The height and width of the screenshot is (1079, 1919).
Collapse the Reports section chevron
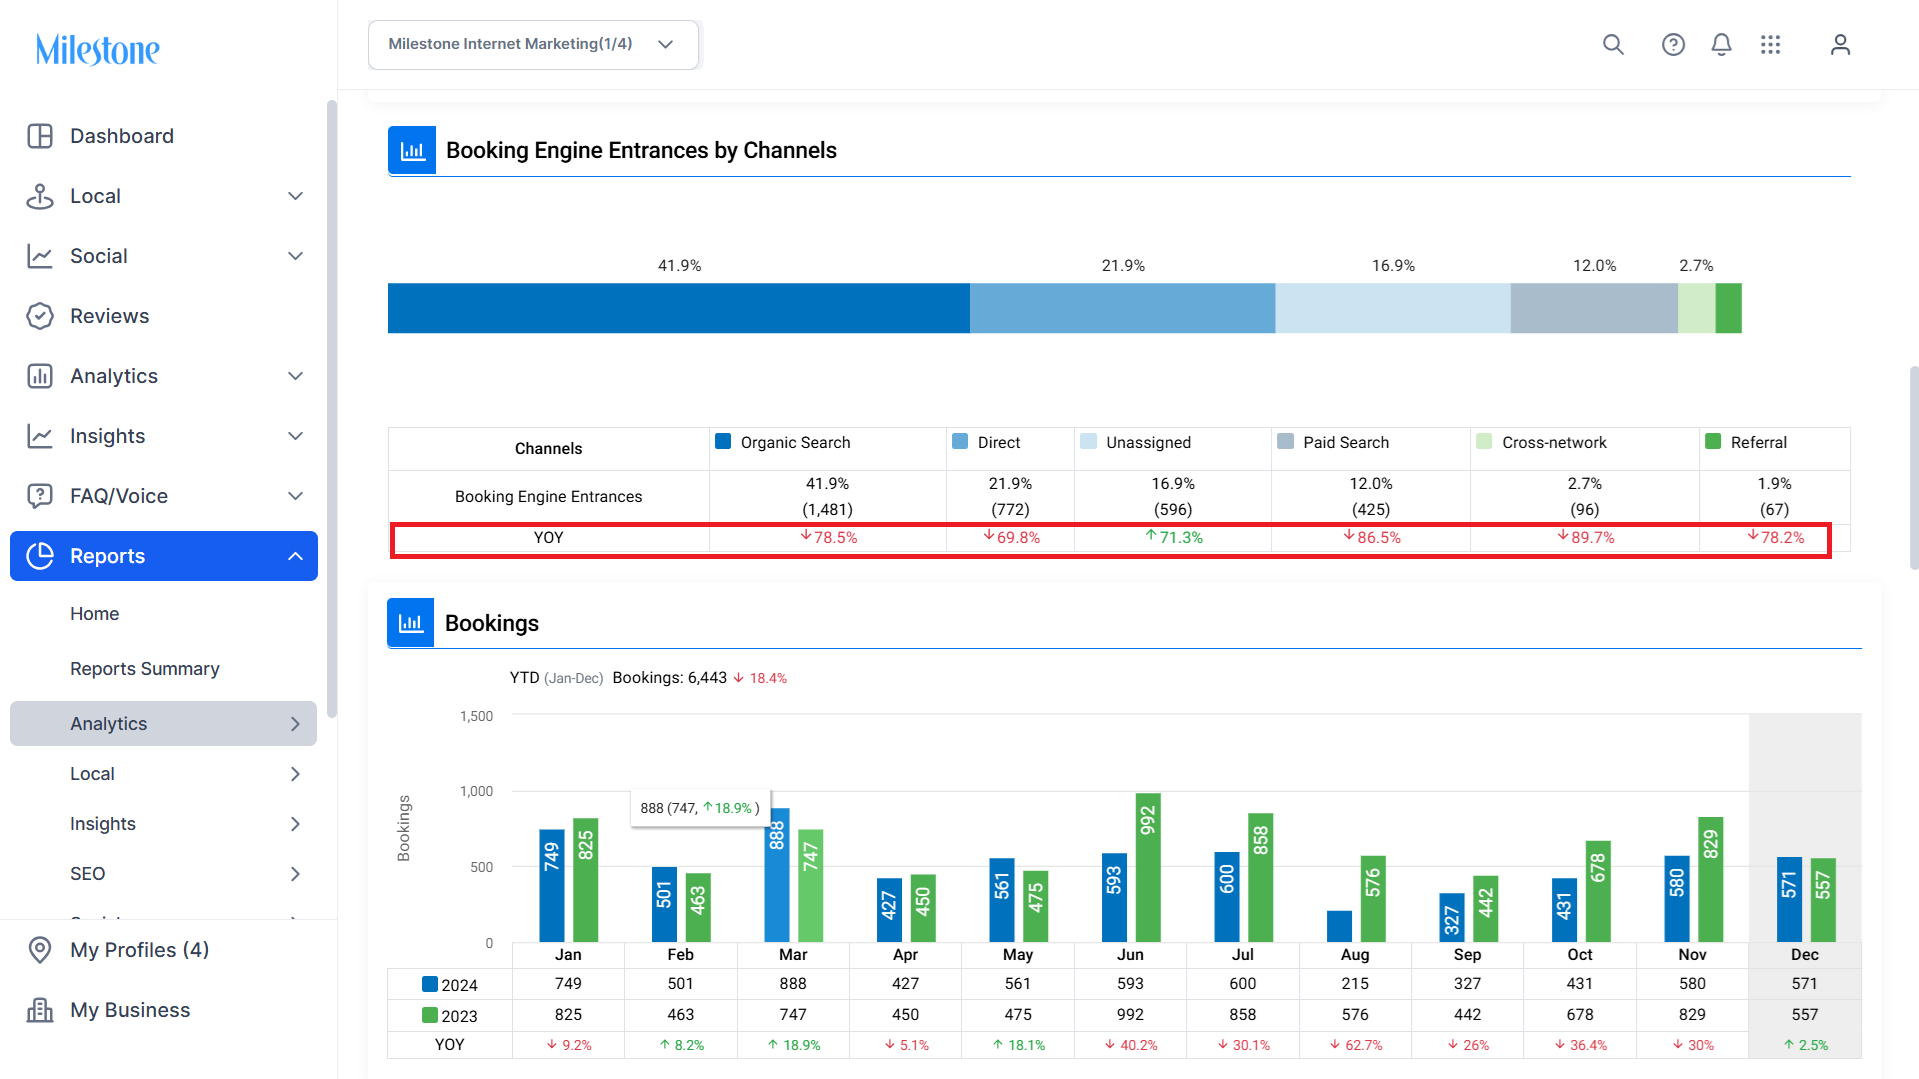point(295,556)
